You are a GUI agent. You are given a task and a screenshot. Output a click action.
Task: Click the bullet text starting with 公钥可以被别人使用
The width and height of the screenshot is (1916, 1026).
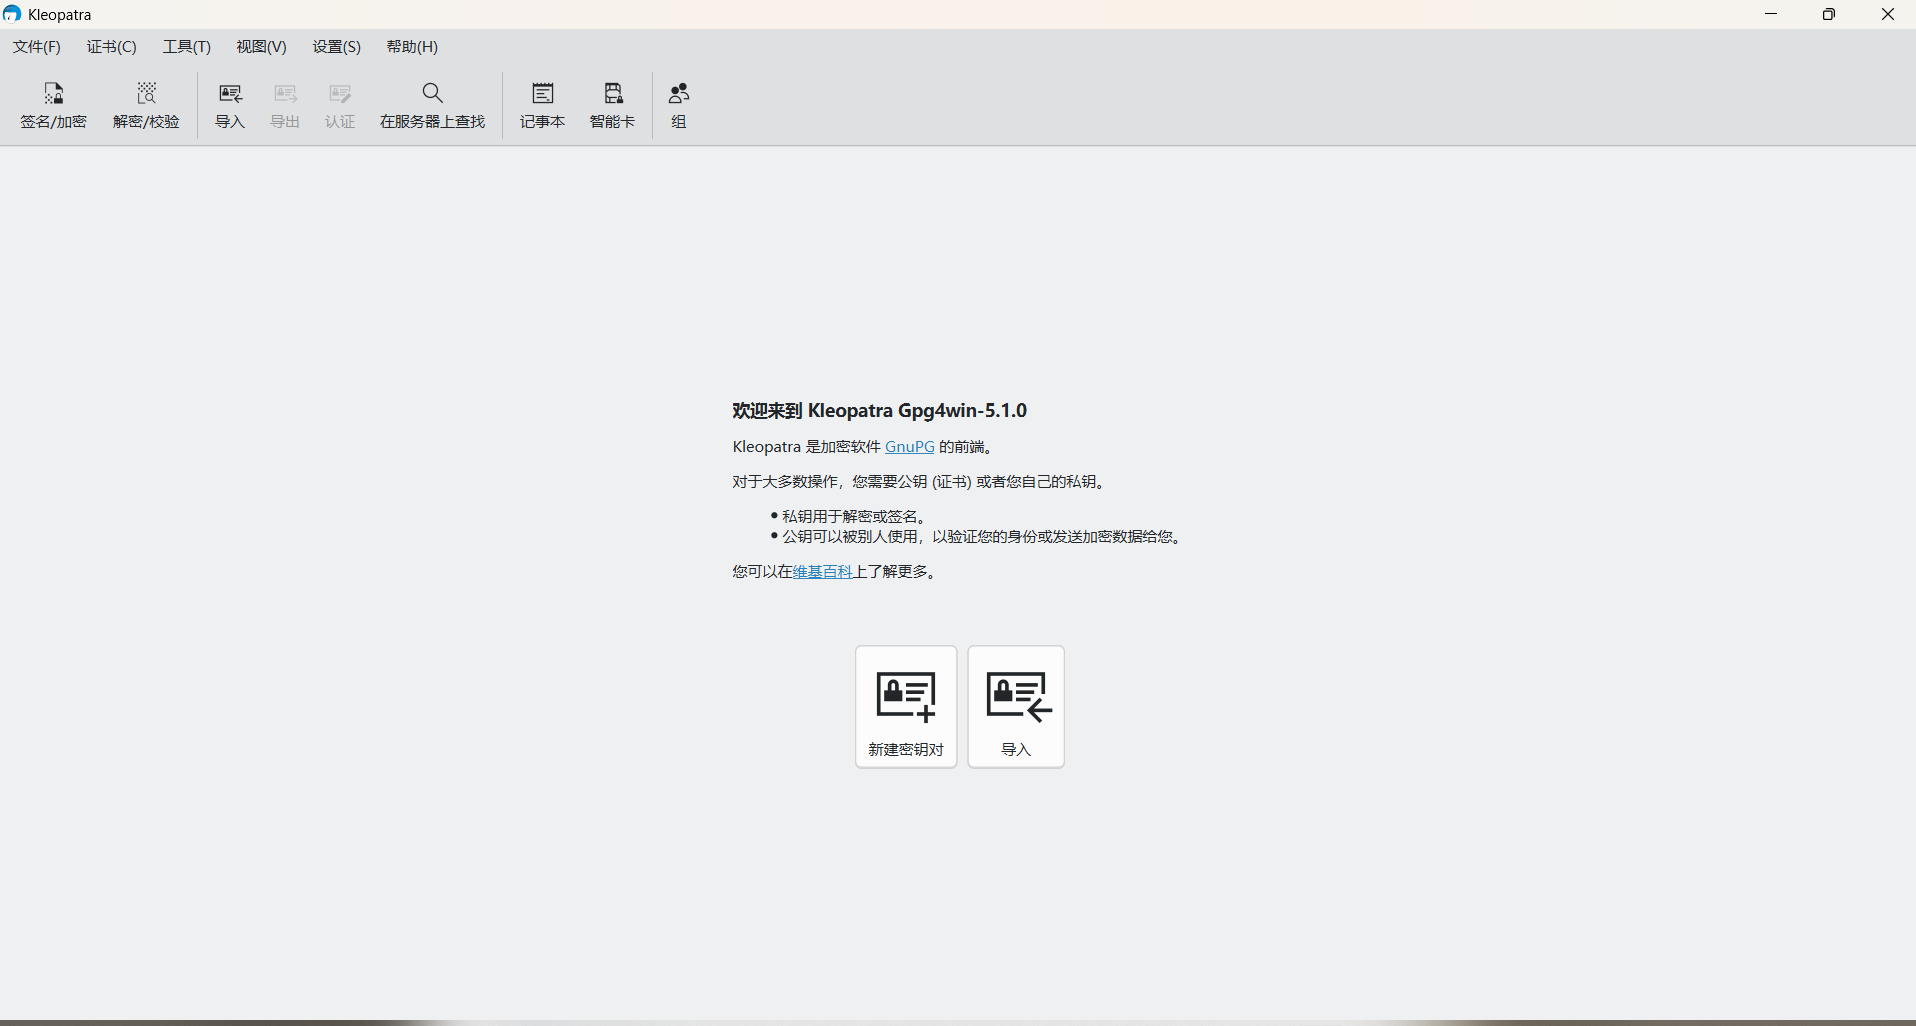982,537
